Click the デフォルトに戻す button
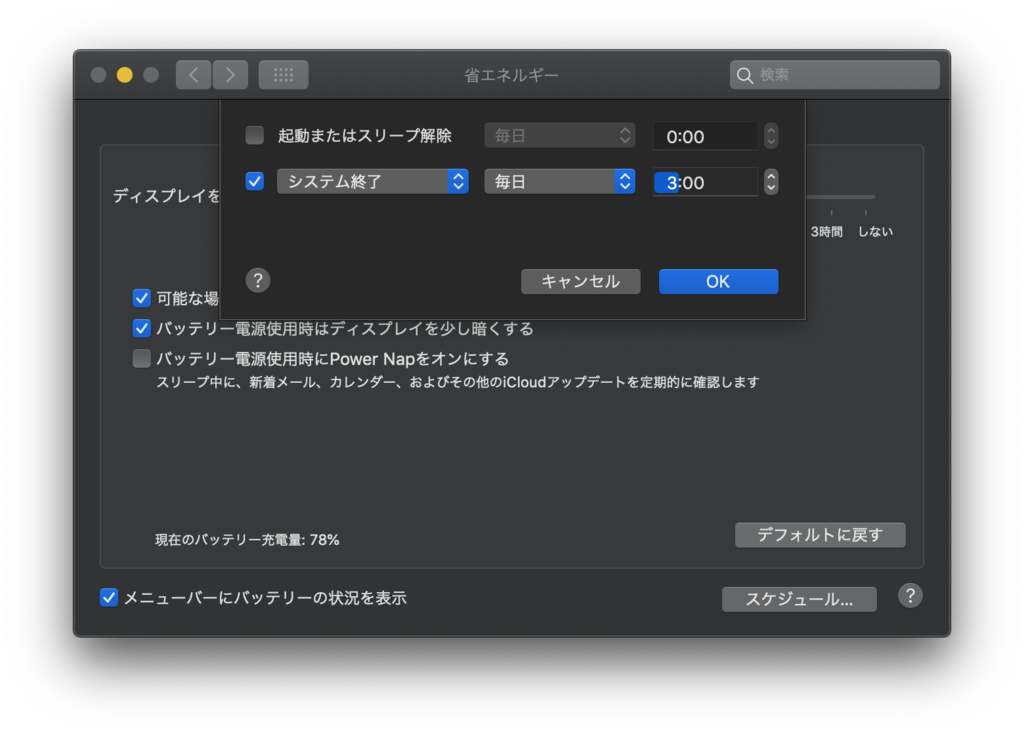 coord(820,534)
